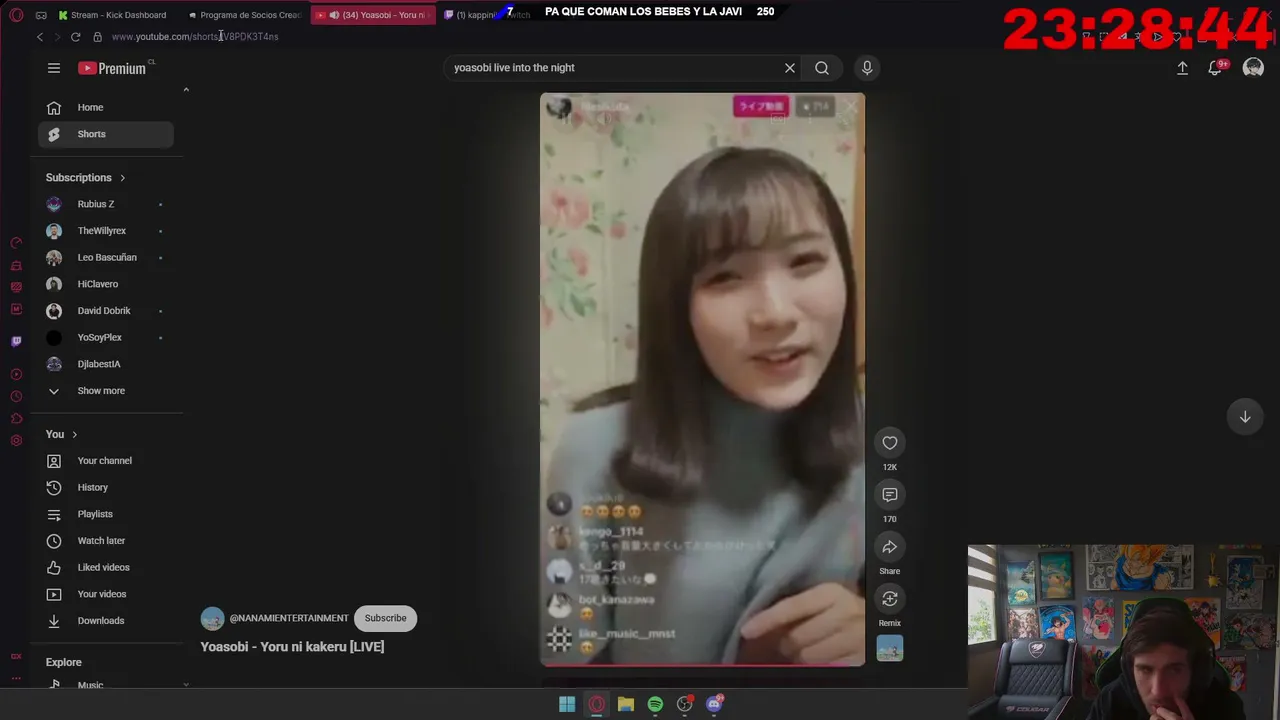Screen dimensions: 1280x720
Task: Reload the page in the browser
Action: point(75,37)
